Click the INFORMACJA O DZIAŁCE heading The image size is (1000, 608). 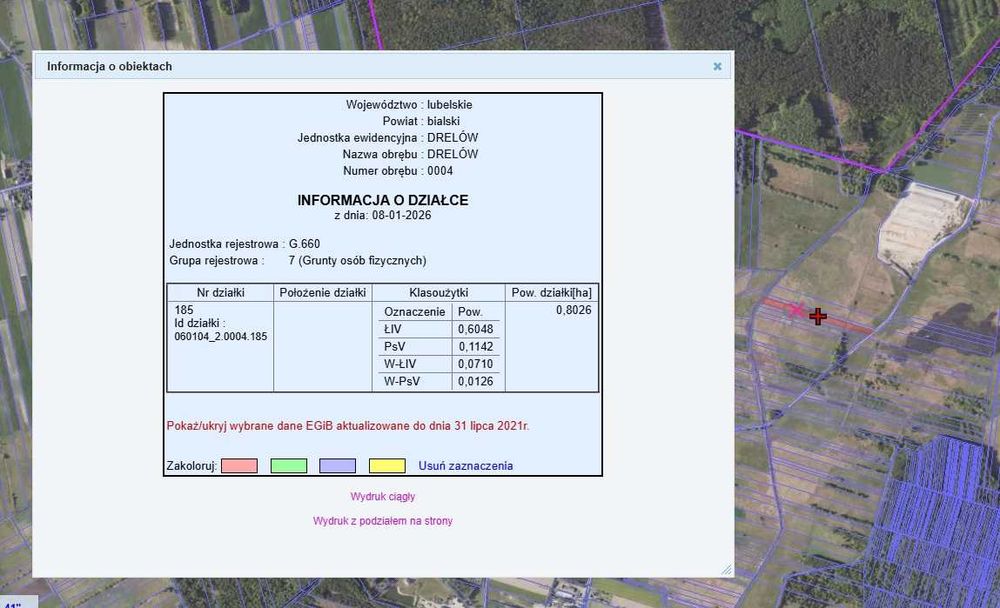tap(383, 200)
